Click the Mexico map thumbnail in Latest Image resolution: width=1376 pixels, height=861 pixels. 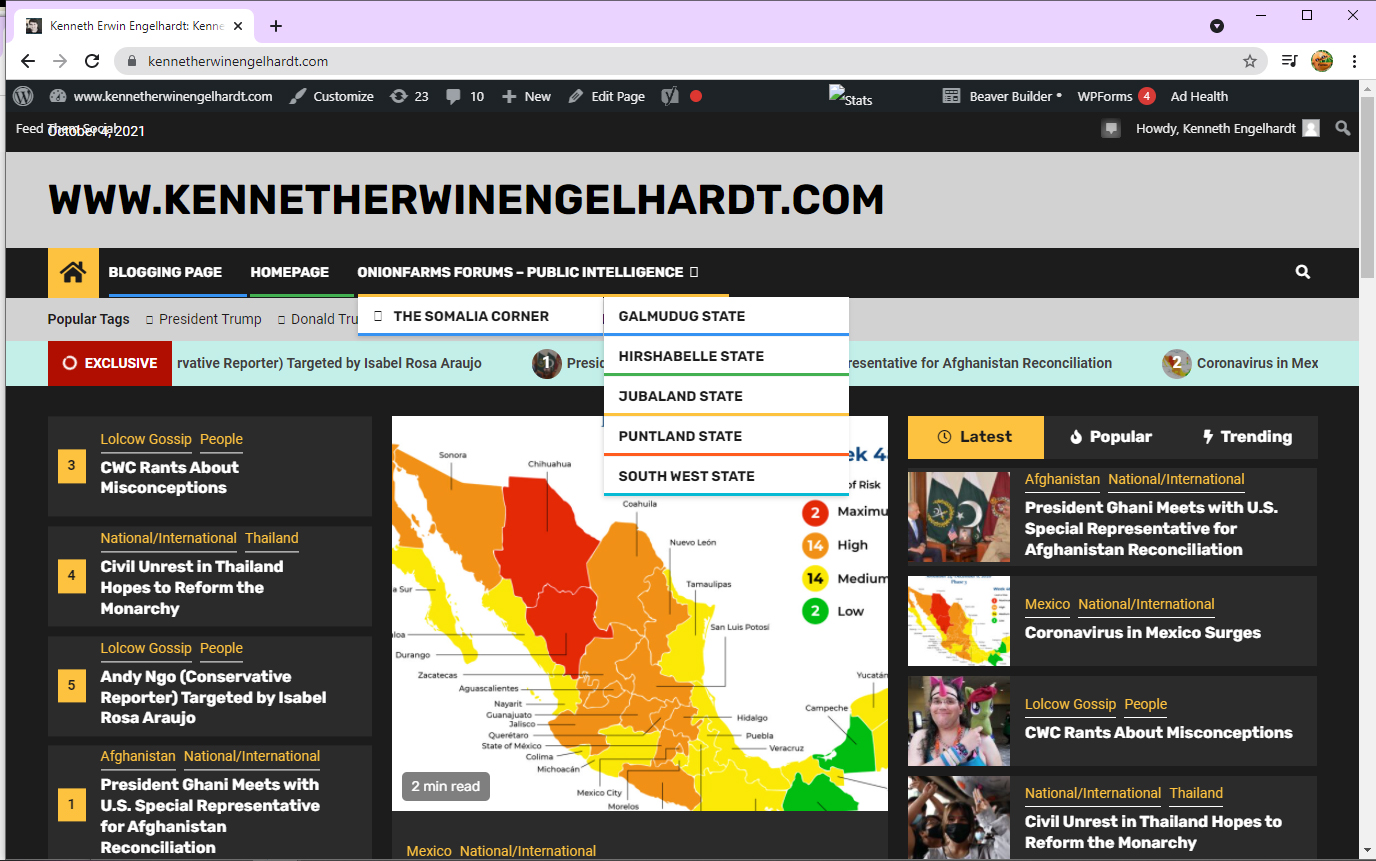(x=959, y=621)
